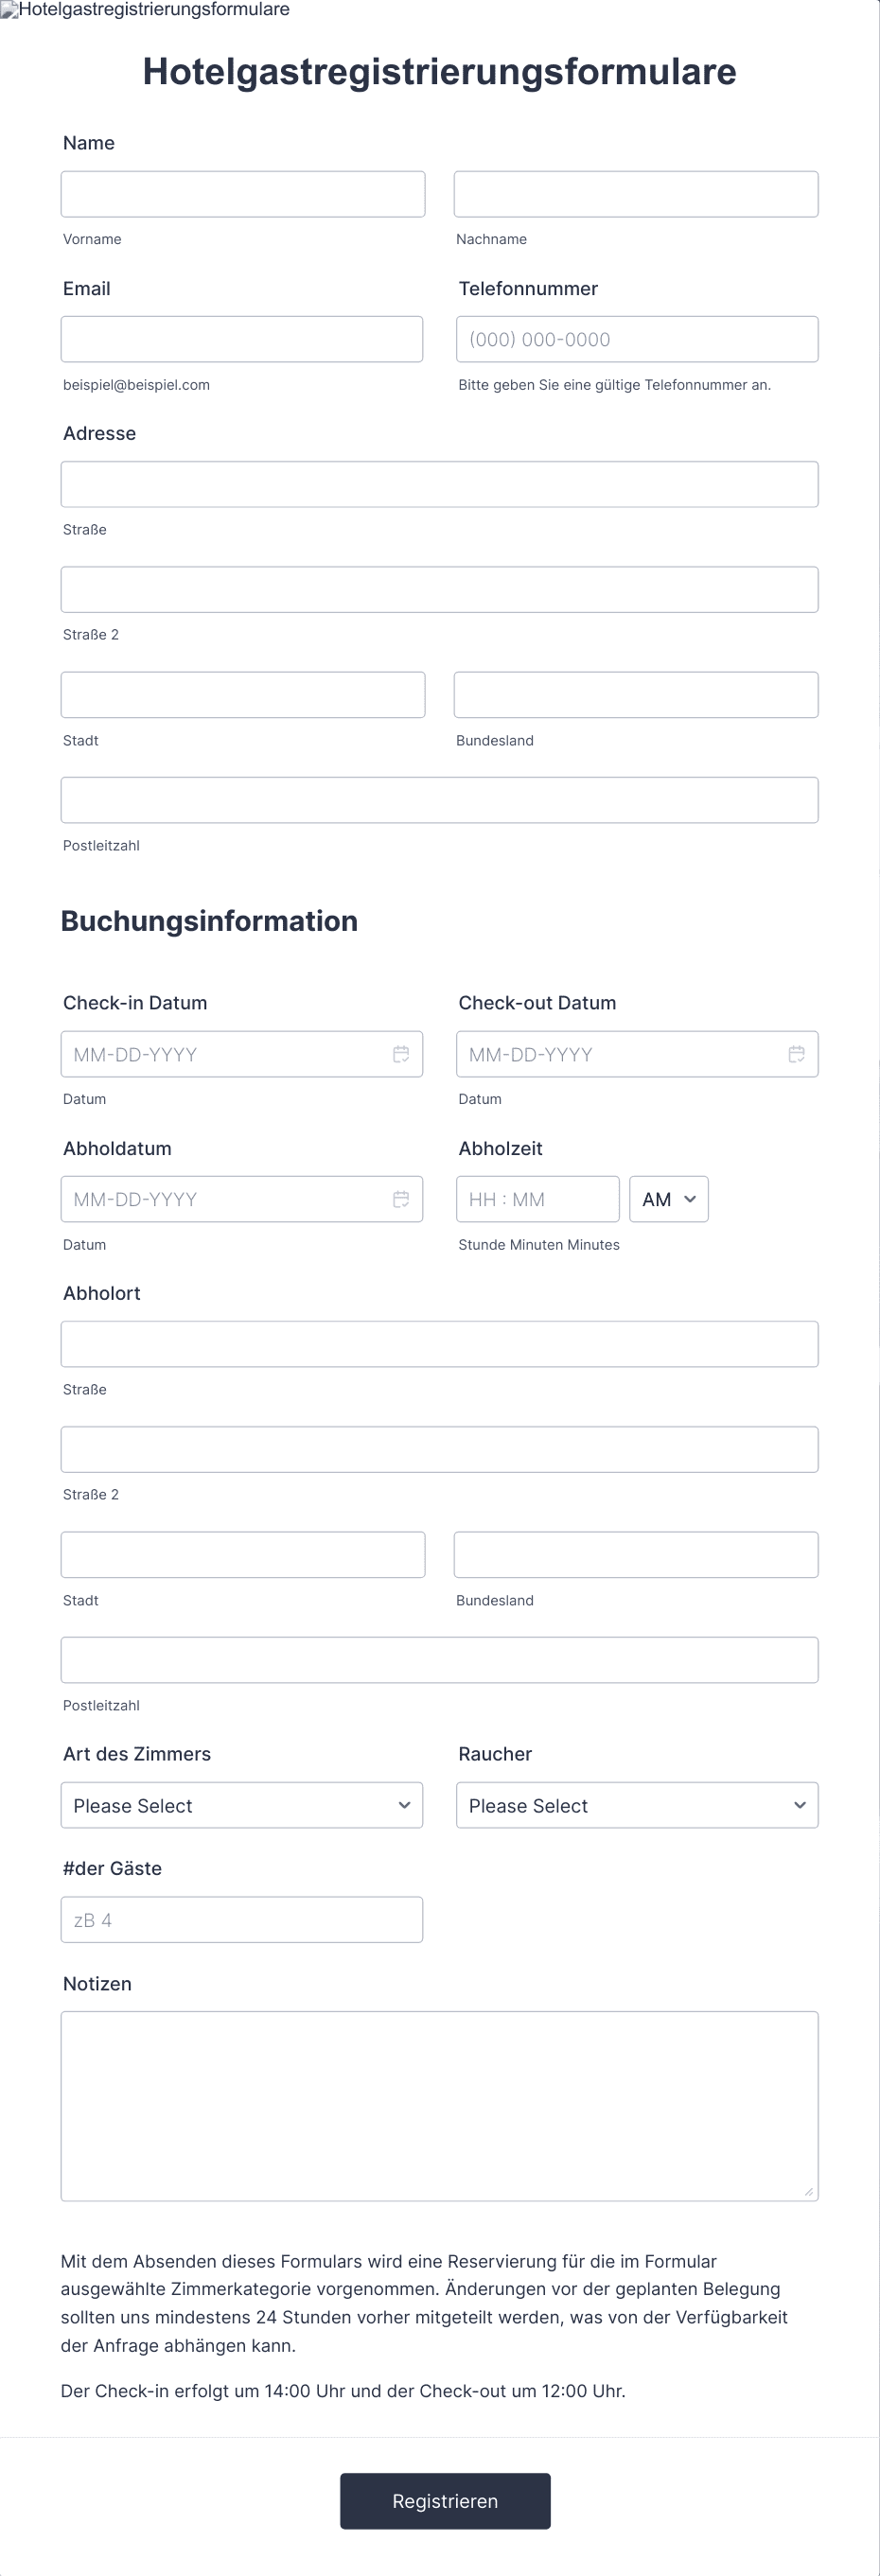This screenshot has width=880, height=2576.
Task: Open the Check-out Datum calendar picker
Action: pos(797,1053)
